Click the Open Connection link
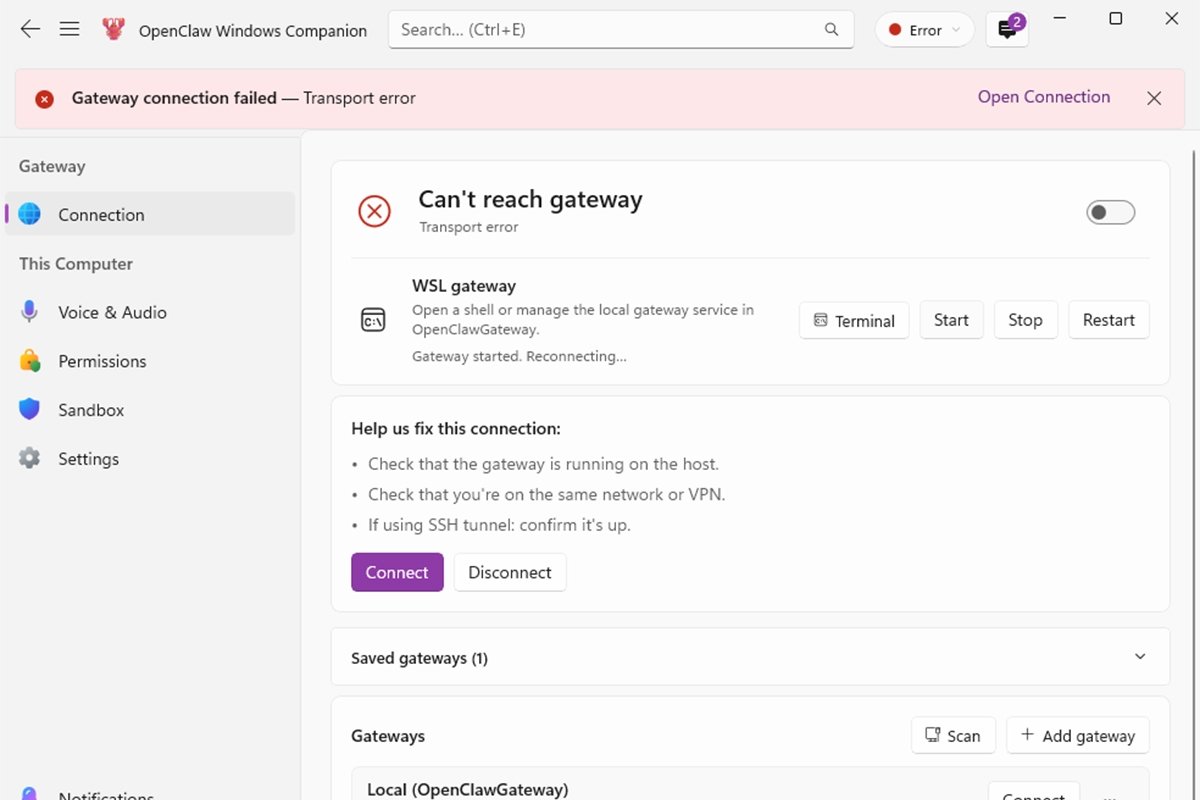This screenshot has width=1200, height=800. tap(1044, 97)
